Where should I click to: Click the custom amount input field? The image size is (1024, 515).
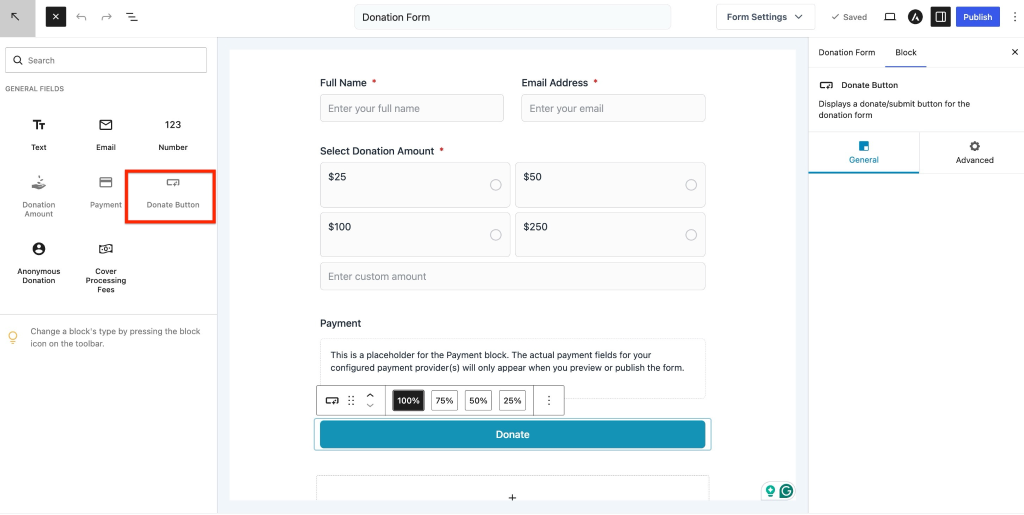(513, 276)
